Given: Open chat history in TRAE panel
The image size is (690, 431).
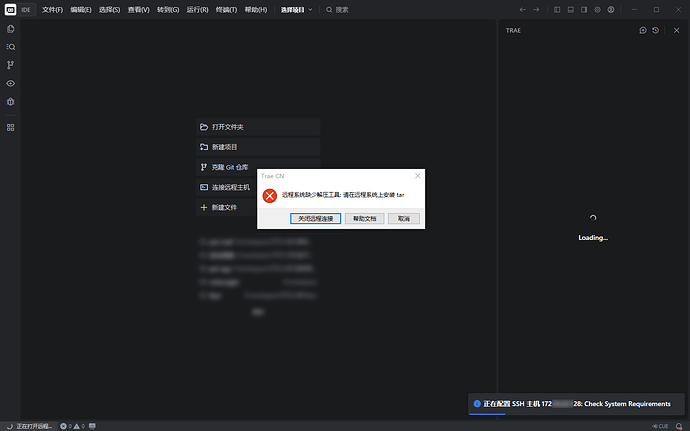Looking at the screenshot, I should [656, 30].
